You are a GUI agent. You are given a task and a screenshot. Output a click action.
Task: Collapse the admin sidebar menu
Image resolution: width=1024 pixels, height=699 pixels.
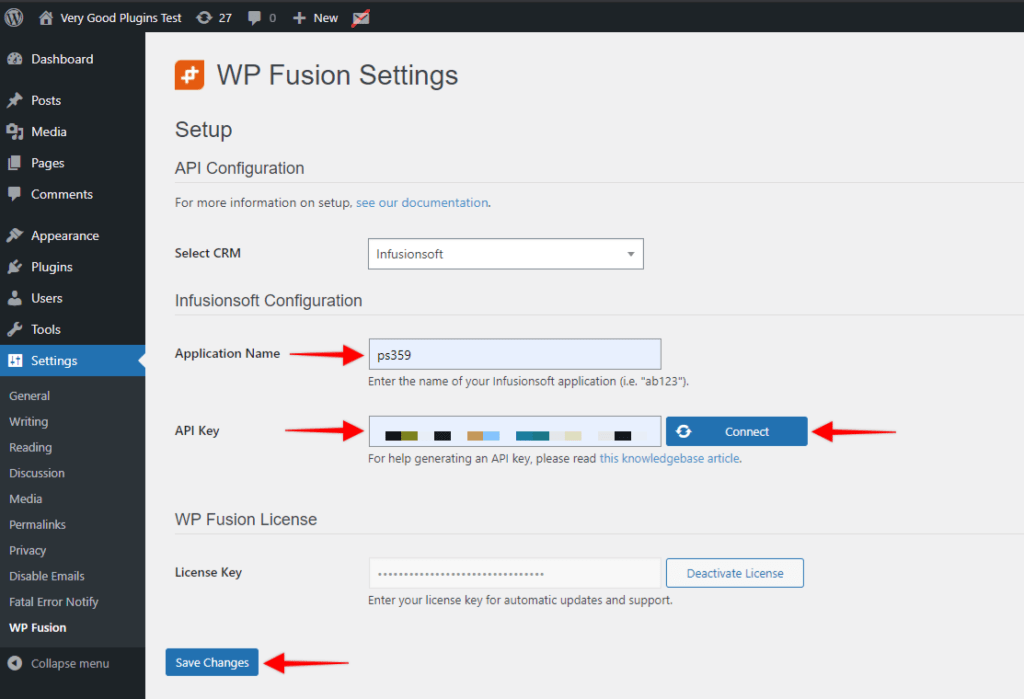tap(60, 663)
